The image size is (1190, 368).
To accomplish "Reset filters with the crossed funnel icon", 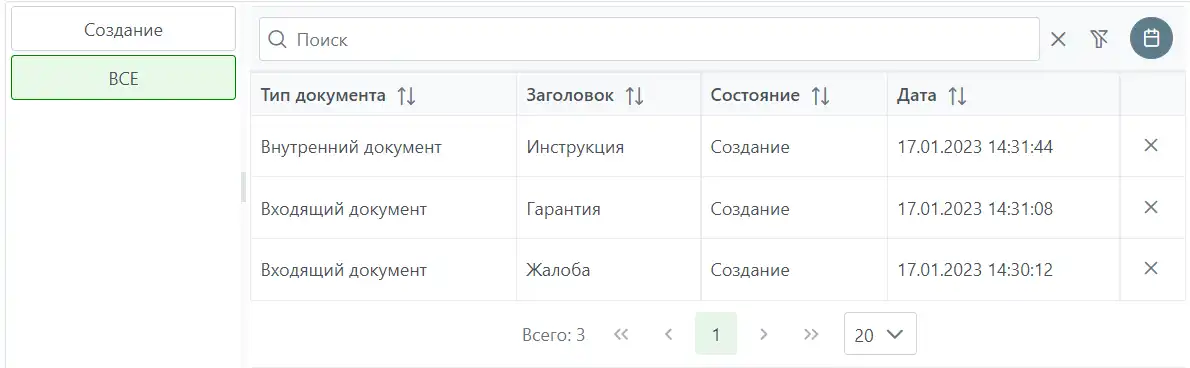I will point(1100,39).
